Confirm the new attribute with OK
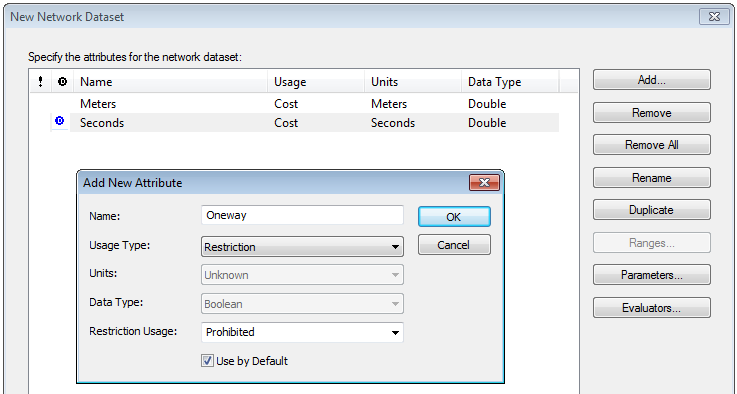 454,217
